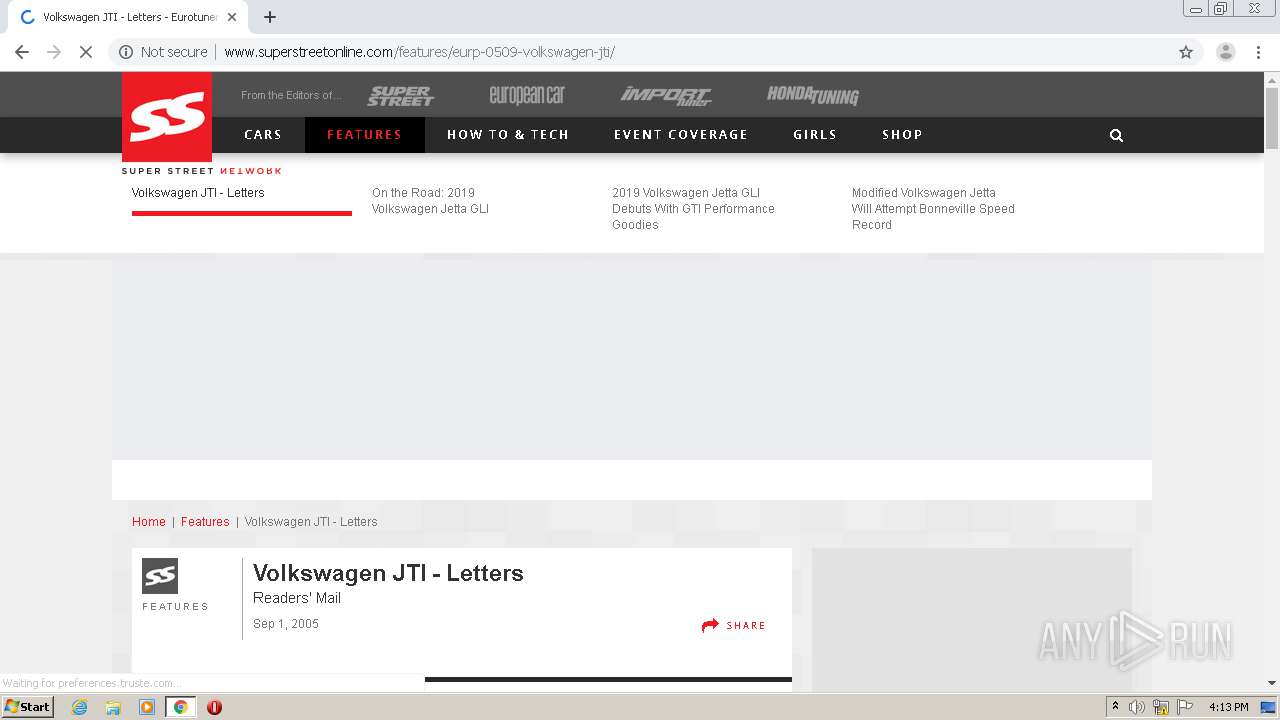Share the article using the Share button
The height and width of the screenshot is (720, 1280).
tap(734, 625)
